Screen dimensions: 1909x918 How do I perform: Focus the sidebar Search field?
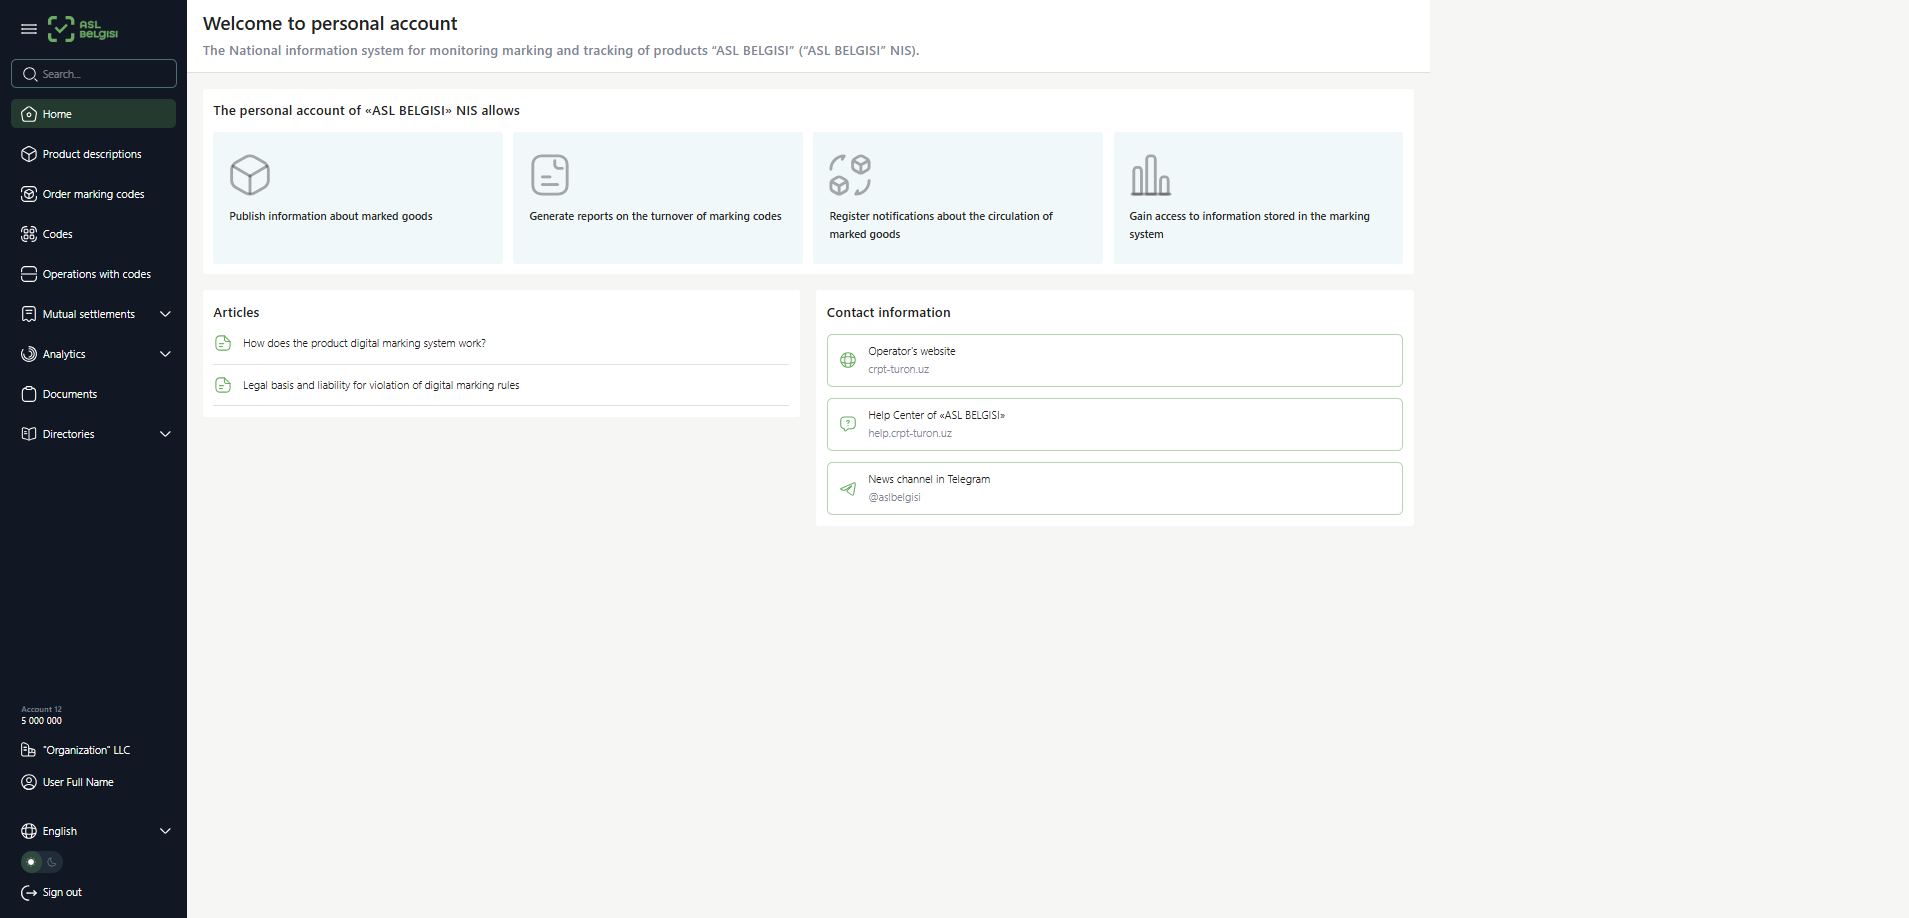[x=94, y=74]
